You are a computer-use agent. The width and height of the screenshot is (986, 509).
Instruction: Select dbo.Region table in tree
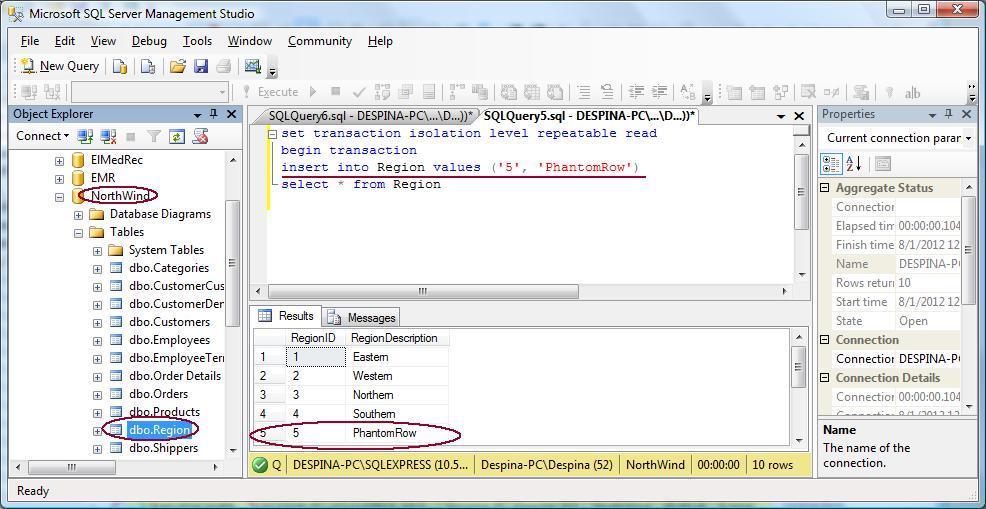click(x=159, y=430)
